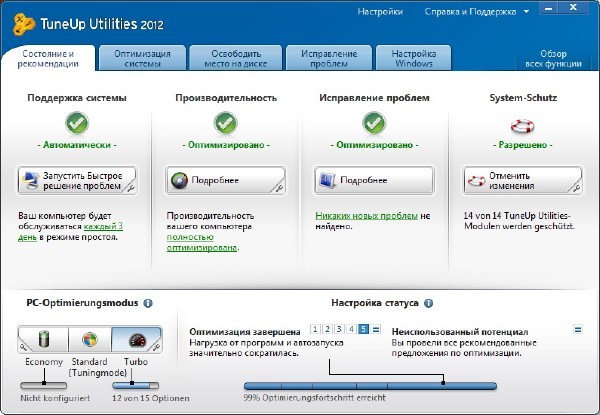Image resolution: width=600 pixels, height=415 pixels.
Task: Open Настройка Windows tab
Action: [x=414, y=59]
